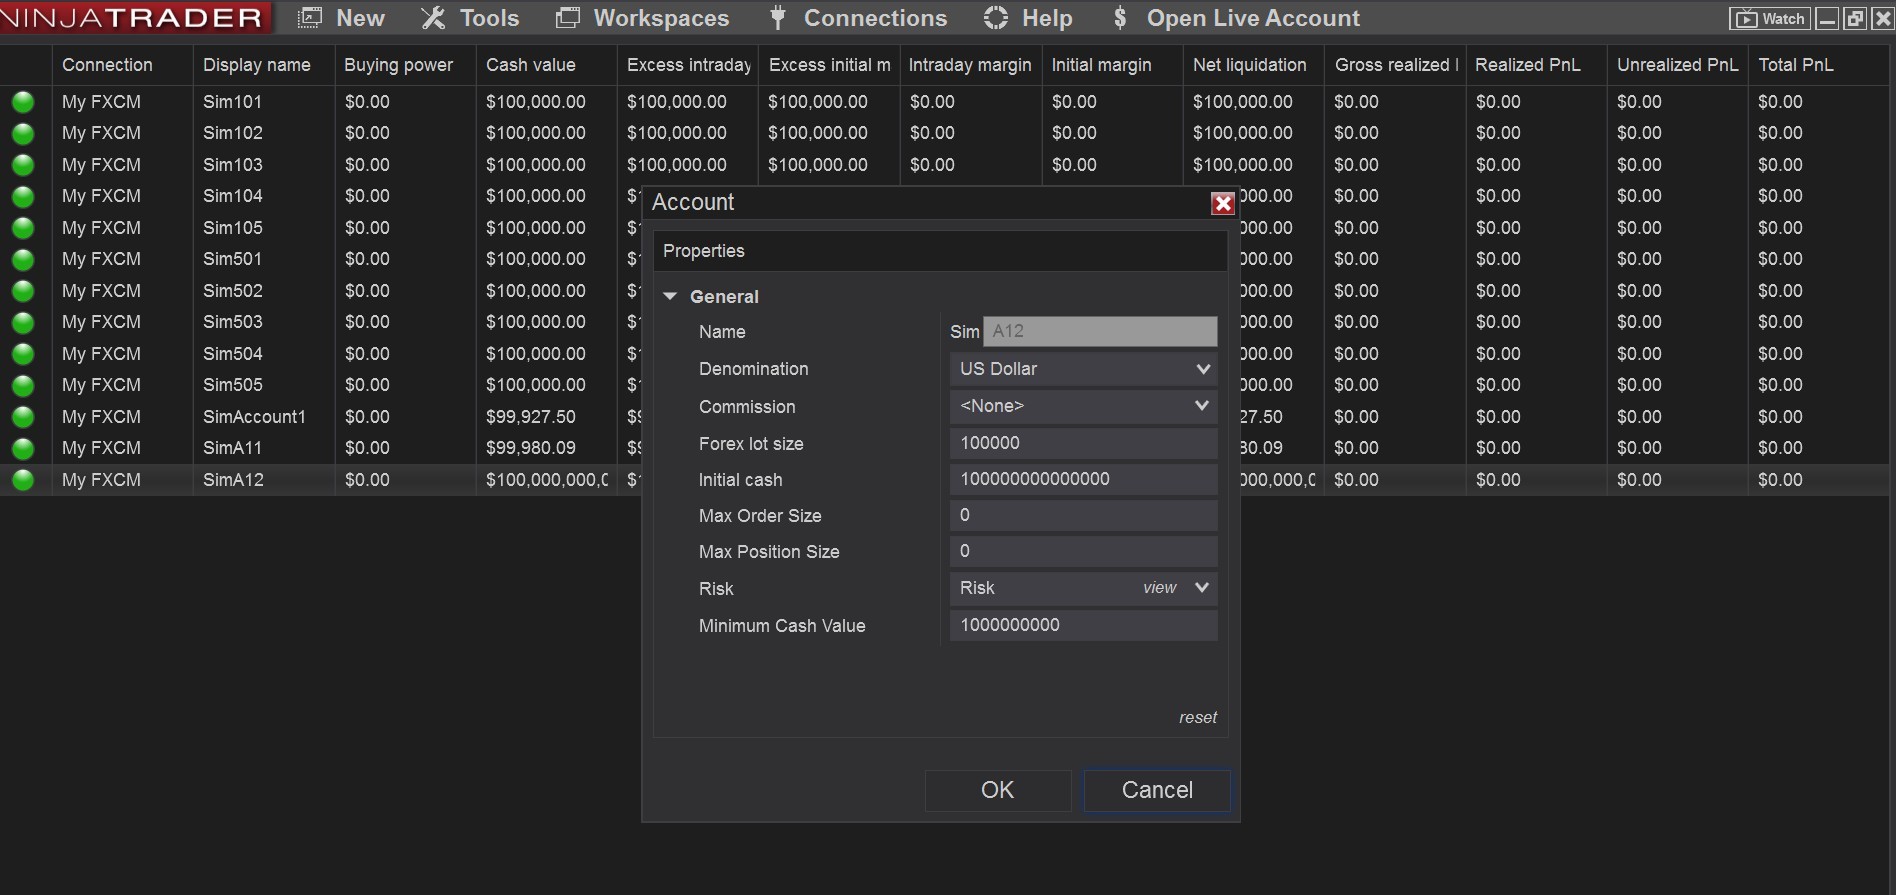Click the reset link
Screen dimensions: 1896x895
pos(1197,717)
